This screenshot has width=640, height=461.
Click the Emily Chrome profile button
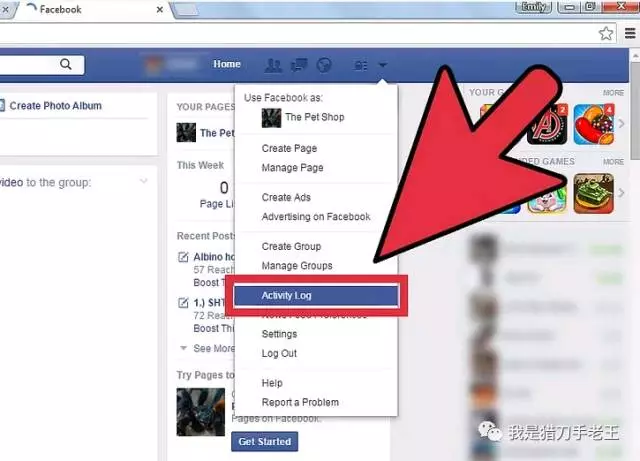tap(533, 7)
